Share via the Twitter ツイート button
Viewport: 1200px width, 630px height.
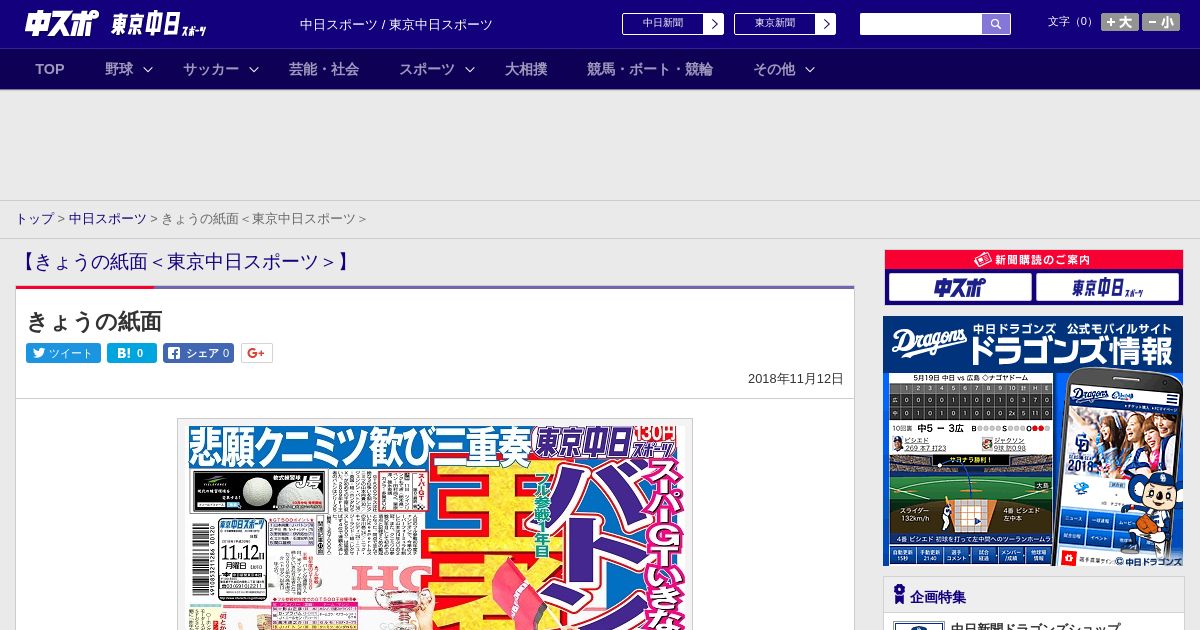pos(63,353)
